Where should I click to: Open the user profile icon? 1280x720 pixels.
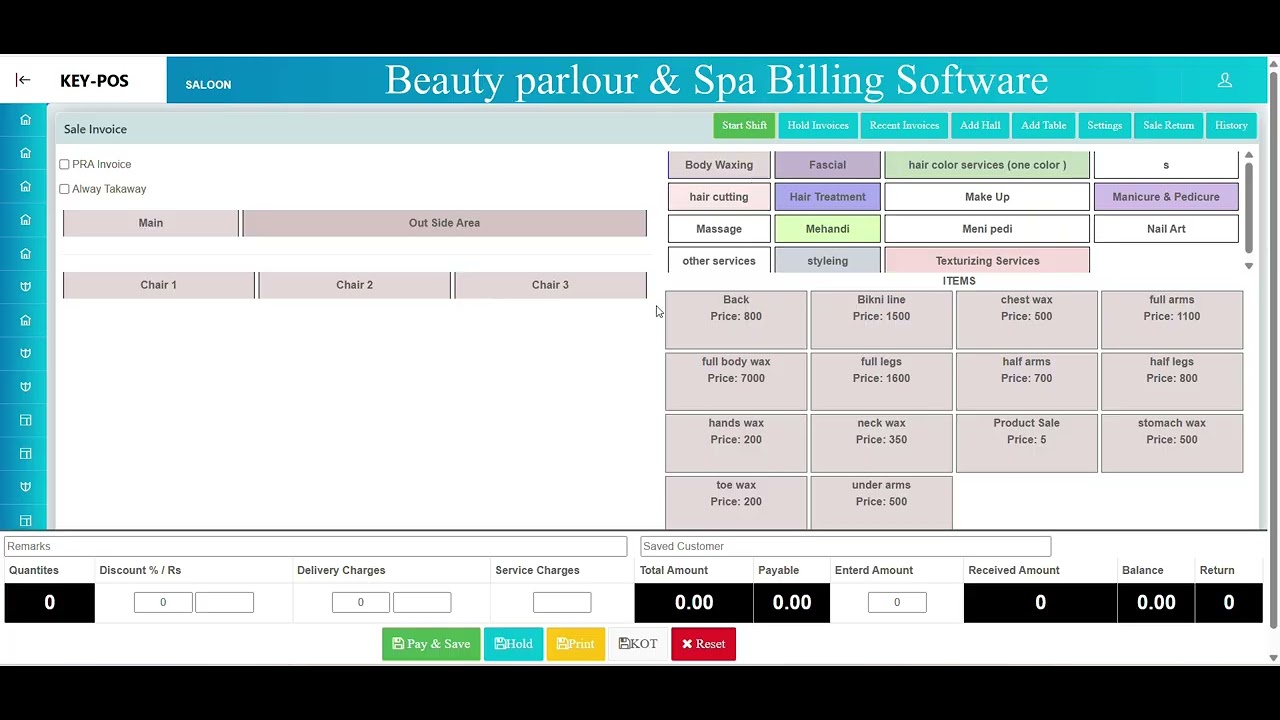pyautogui.click(x=1224, y=80)
